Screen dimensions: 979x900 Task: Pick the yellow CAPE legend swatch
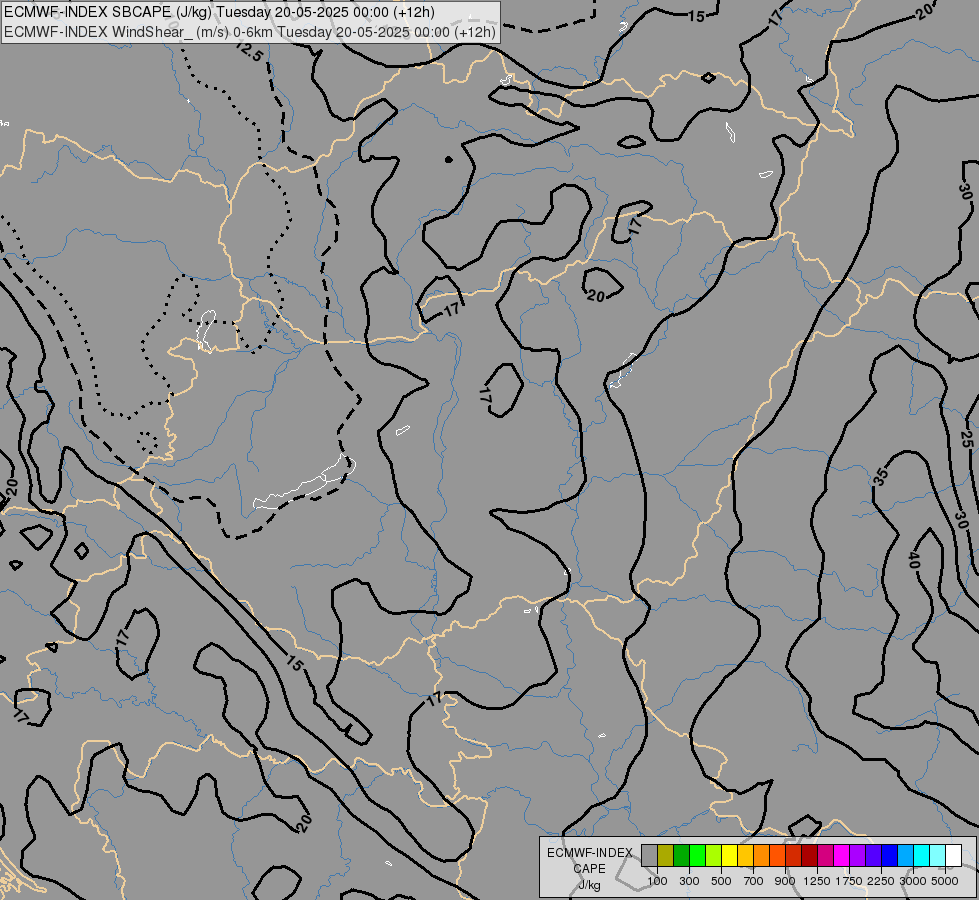tap(729, 855)
